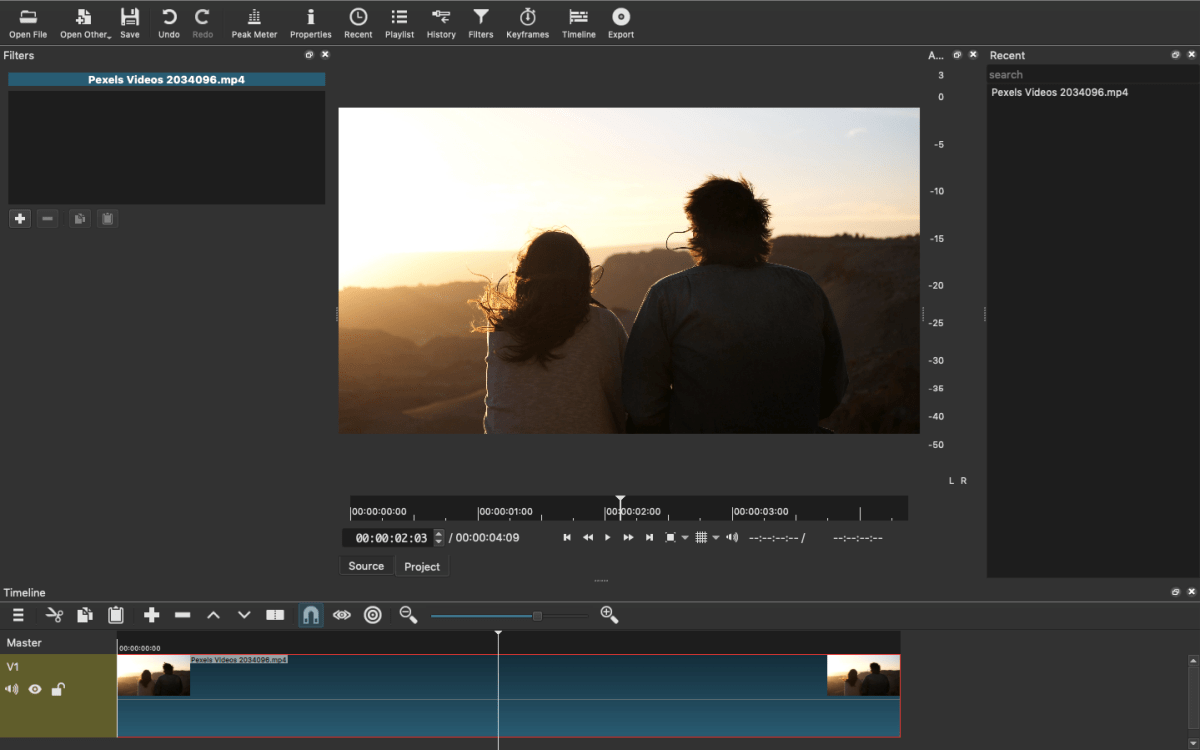Switch to the Project tab
This screenshot has width=1200, height=750.
421,566
